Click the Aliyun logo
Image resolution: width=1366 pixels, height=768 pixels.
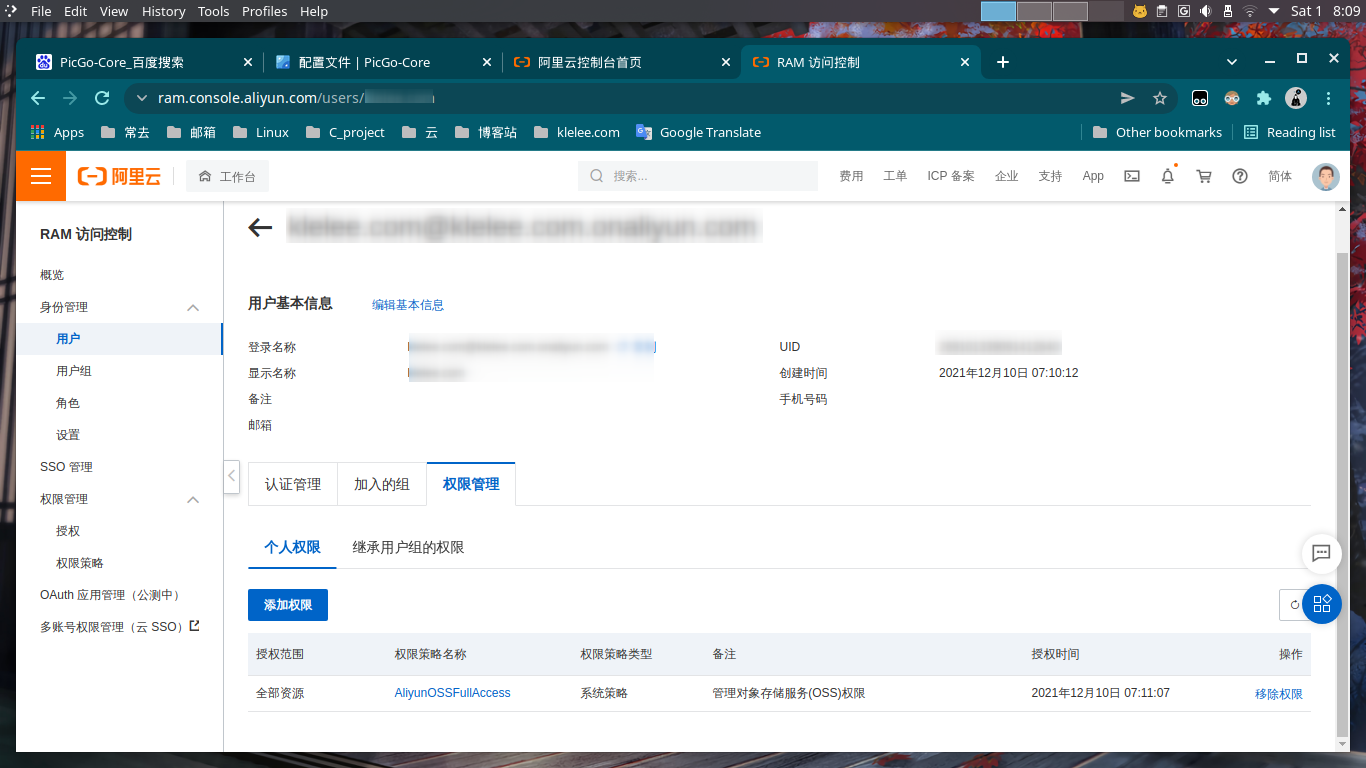coord(119,176)
